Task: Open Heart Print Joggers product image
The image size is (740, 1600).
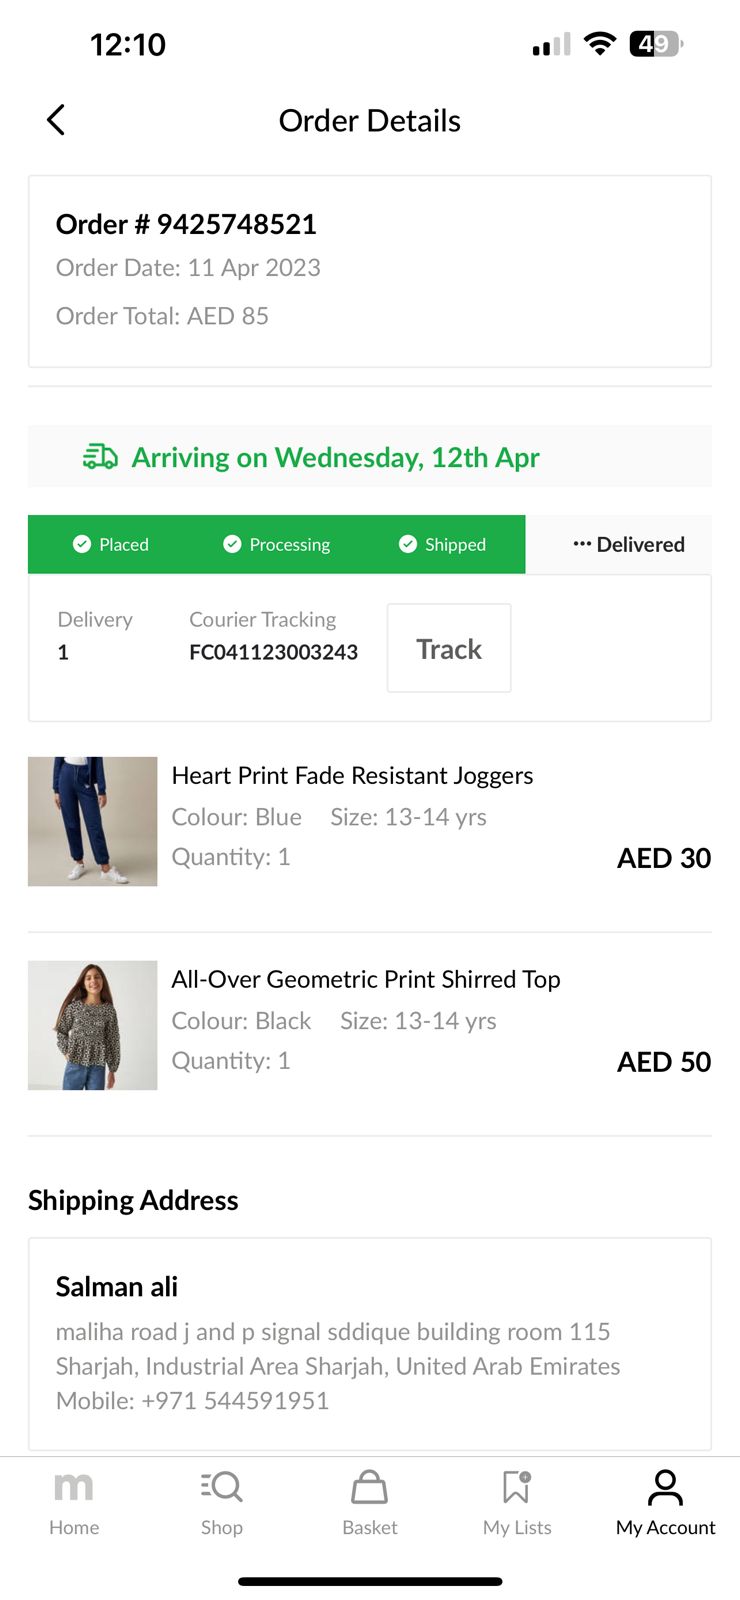Action: point(93,821)
